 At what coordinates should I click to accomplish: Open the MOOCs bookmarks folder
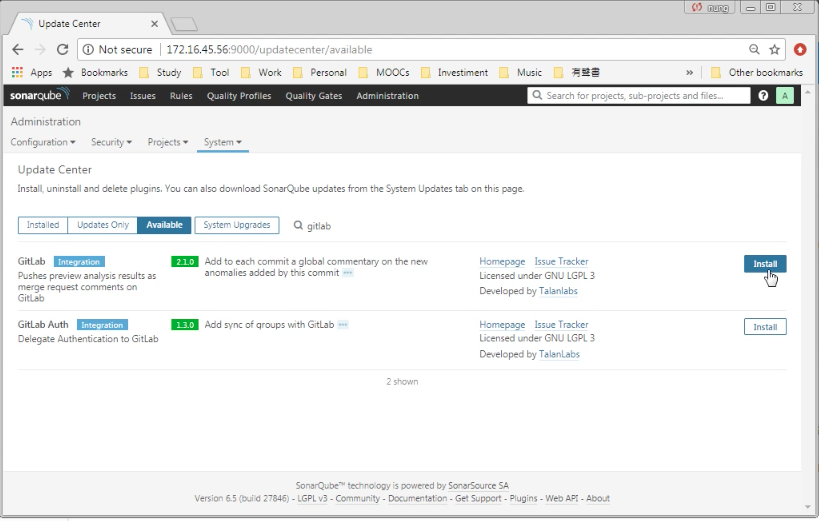(x=384, y=73)
